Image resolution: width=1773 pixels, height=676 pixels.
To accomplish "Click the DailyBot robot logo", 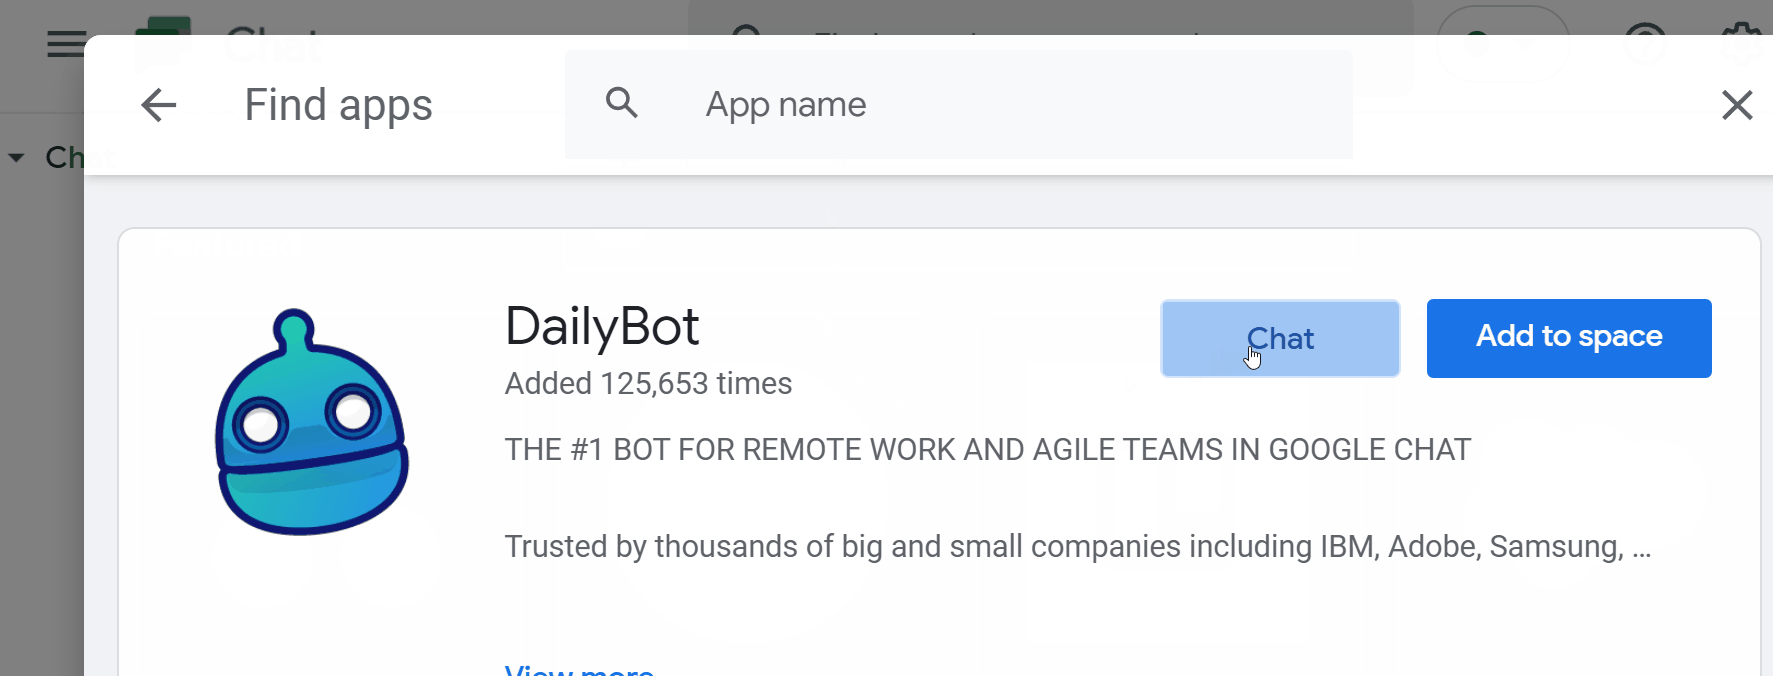I will click(x=312, y=423).
